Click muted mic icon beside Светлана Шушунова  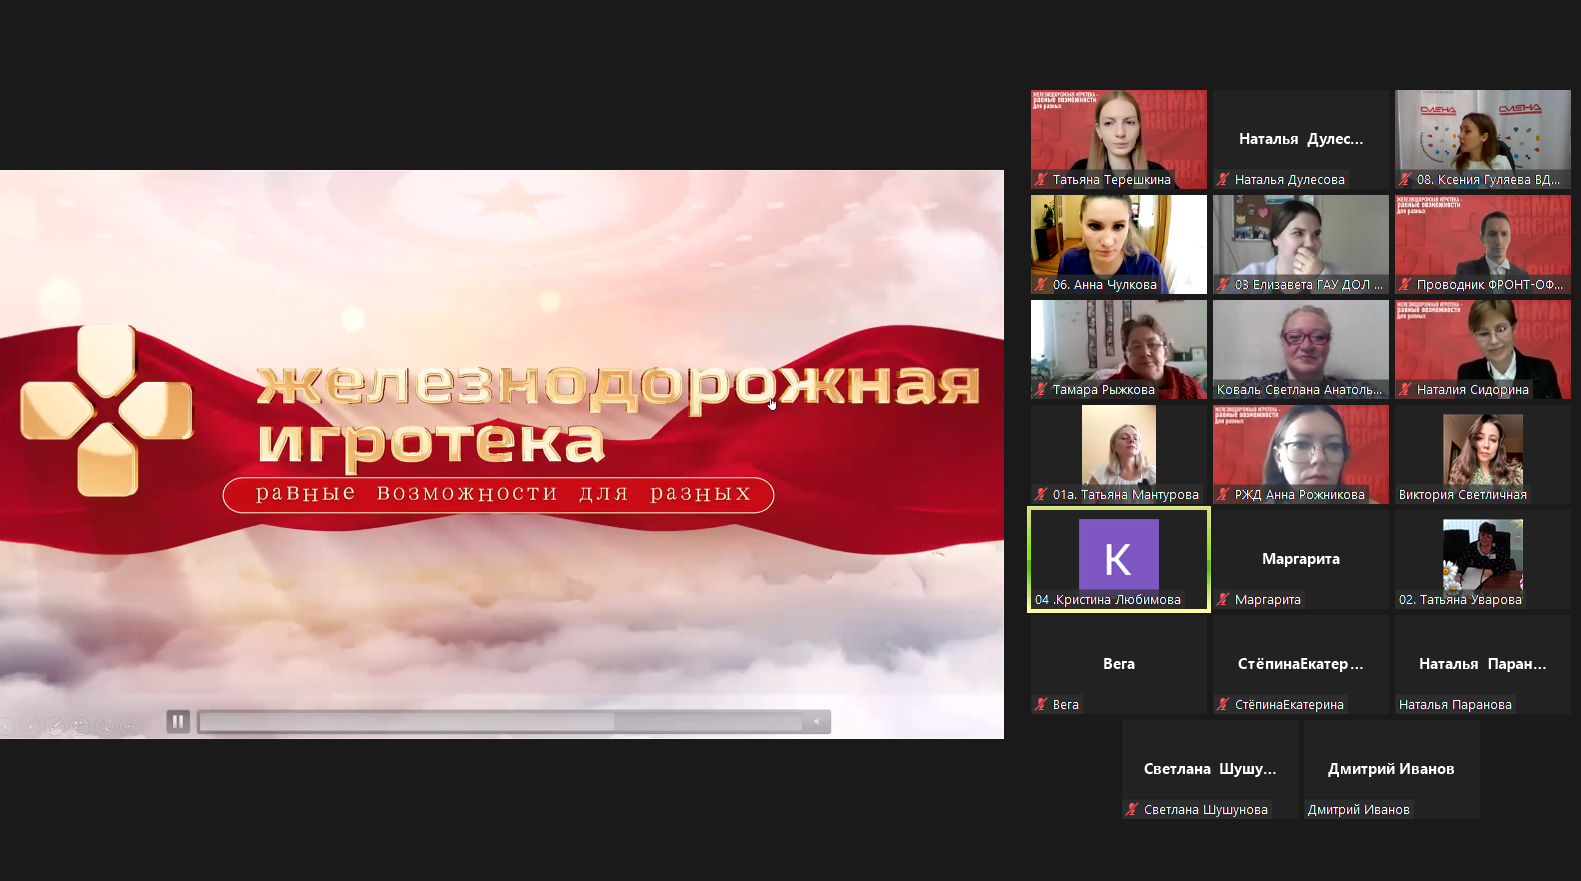[1132, 810]
